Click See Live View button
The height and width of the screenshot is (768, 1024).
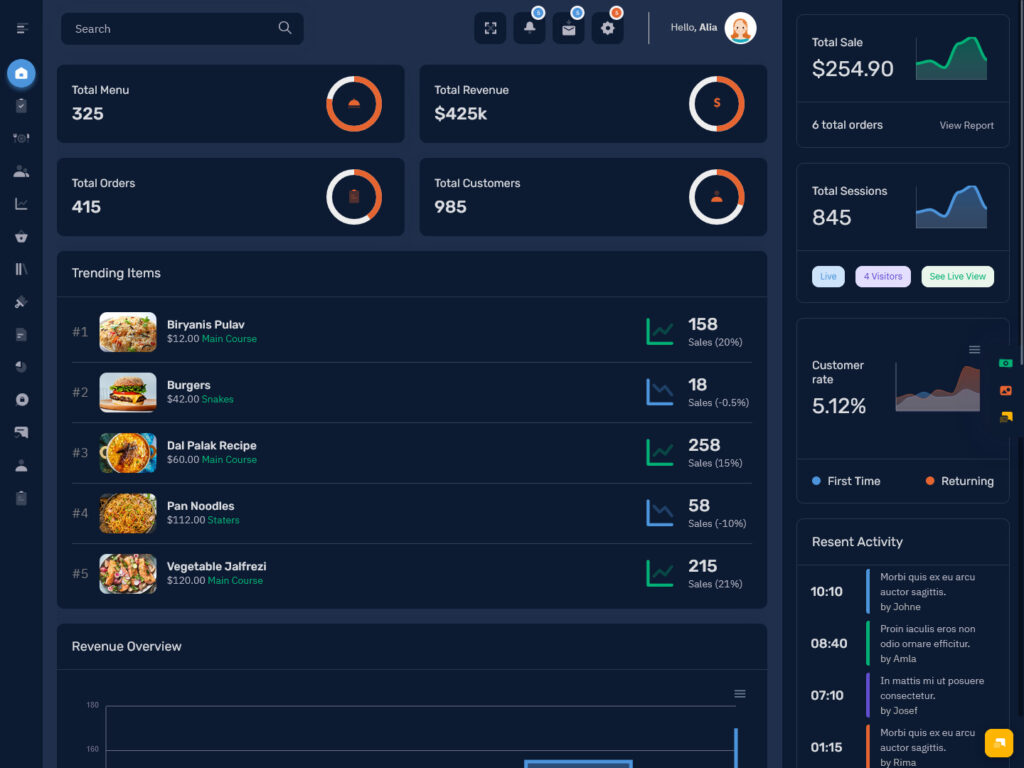tap(957, 276)
